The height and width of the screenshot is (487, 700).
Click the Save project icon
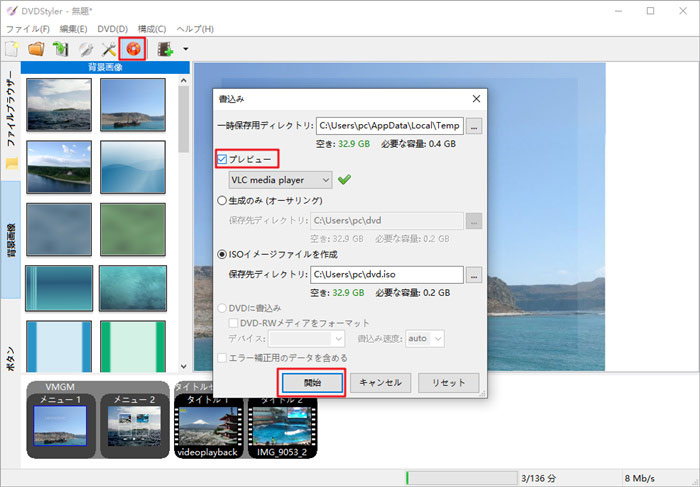60,48
